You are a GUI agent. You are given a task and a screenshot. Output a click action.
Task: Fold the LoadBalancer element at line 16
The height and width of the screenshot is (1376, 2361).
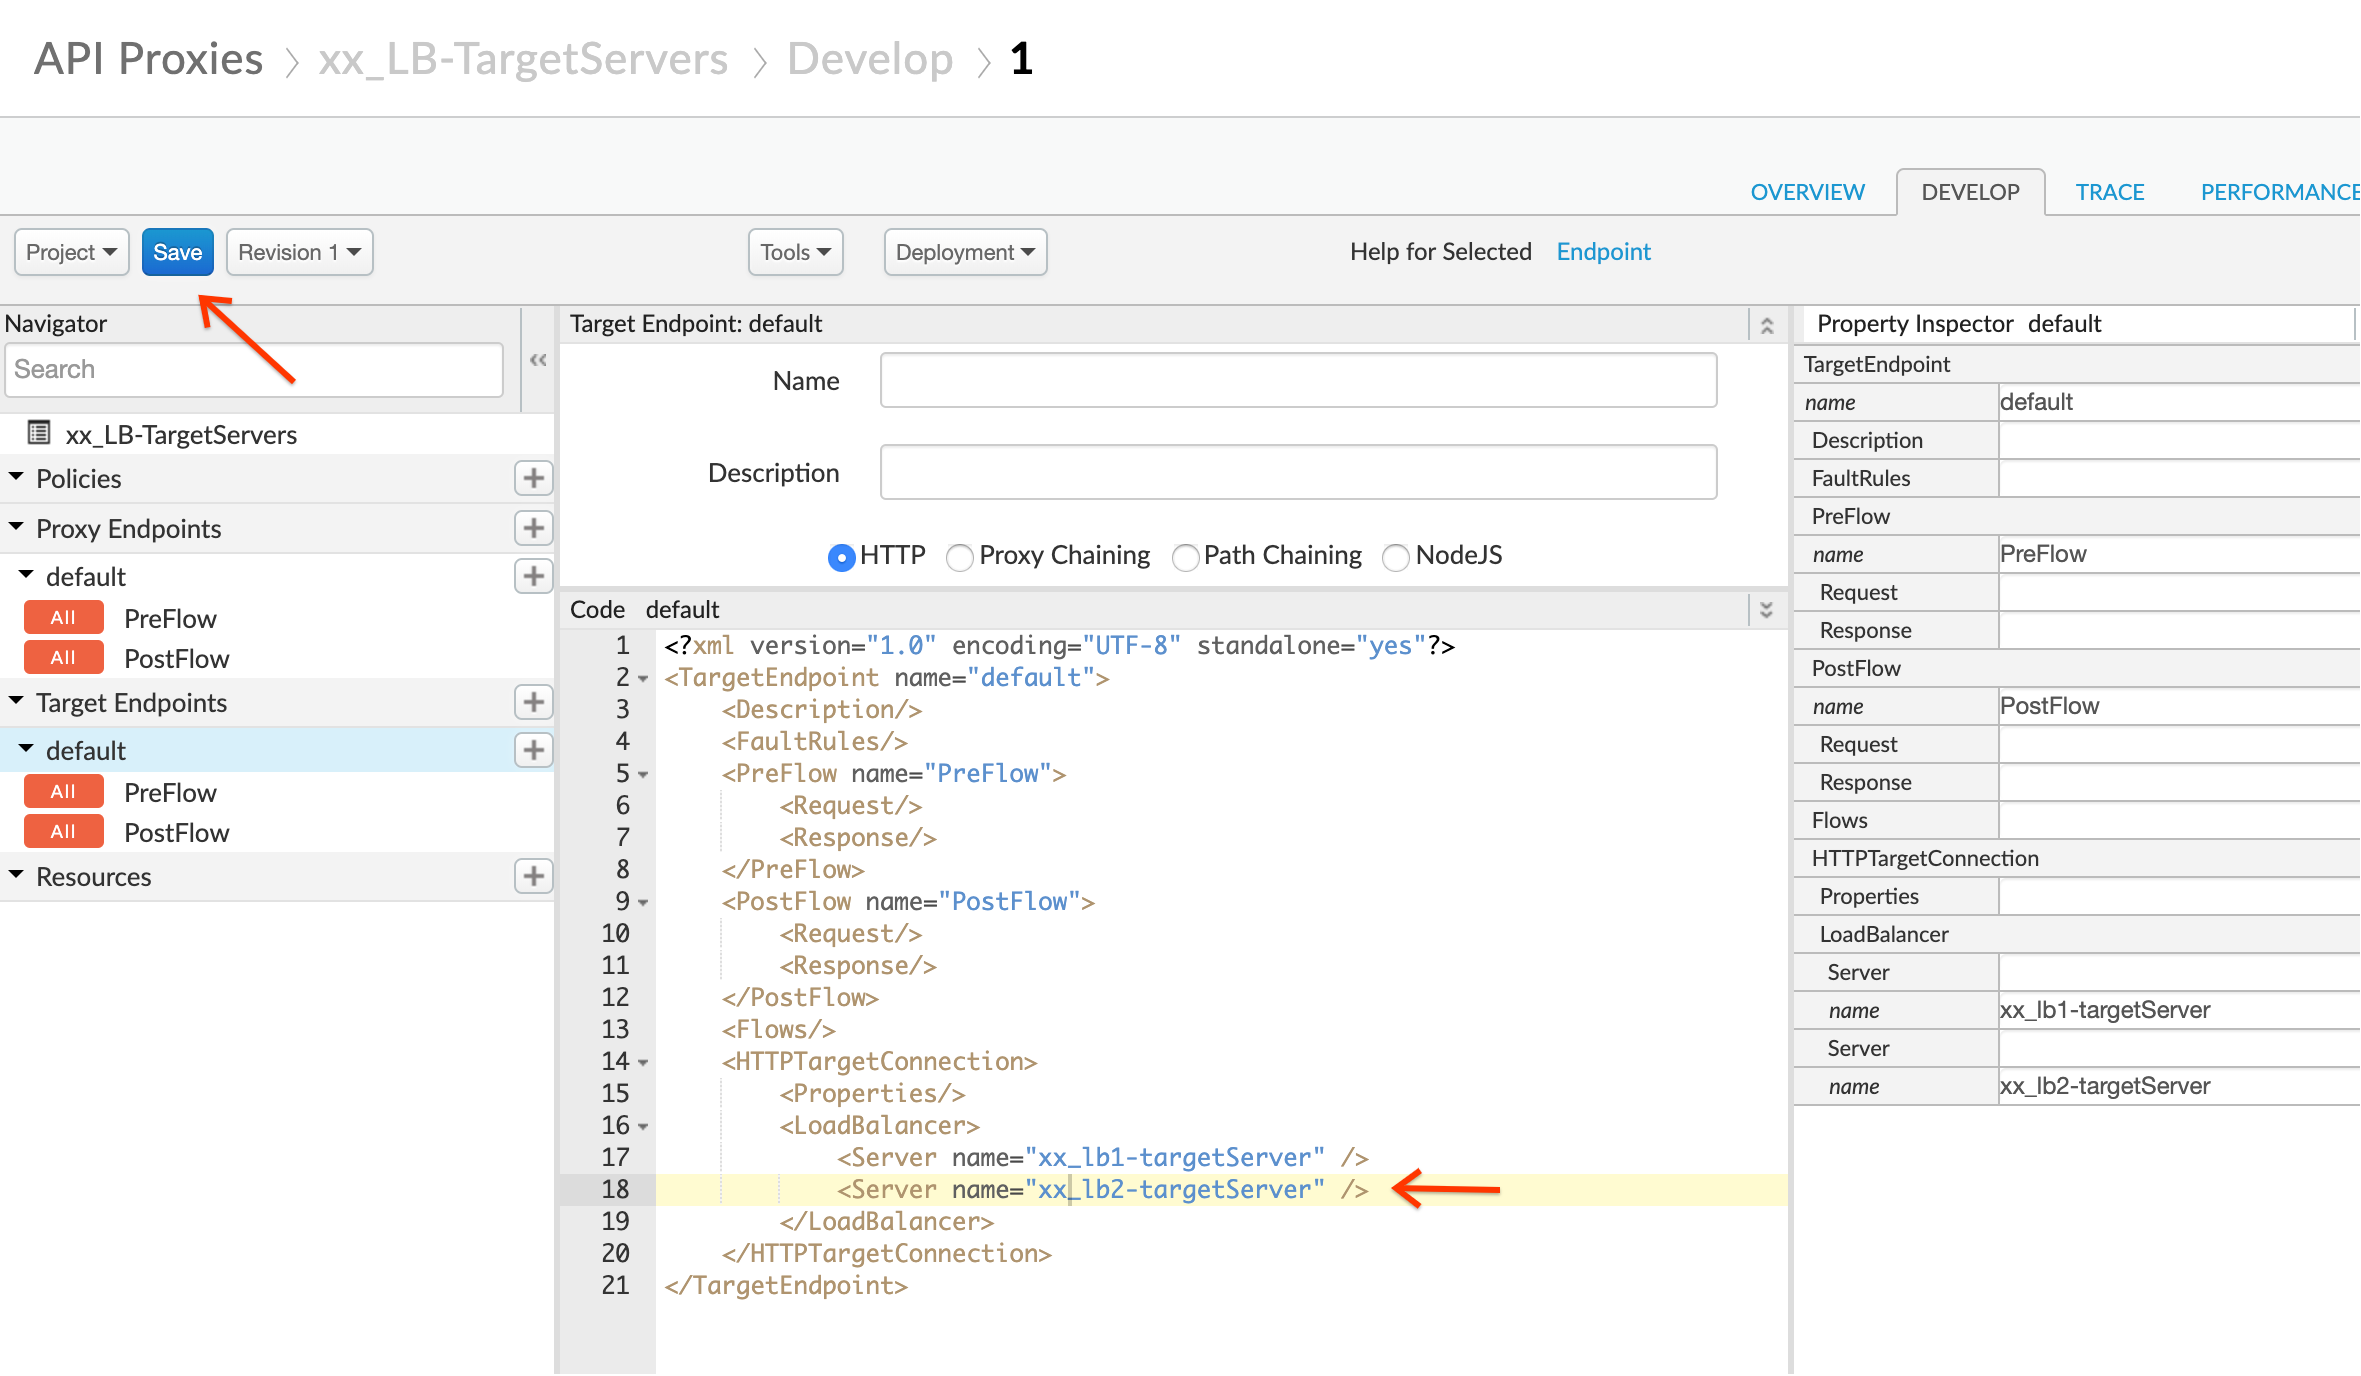[643, 1127]
